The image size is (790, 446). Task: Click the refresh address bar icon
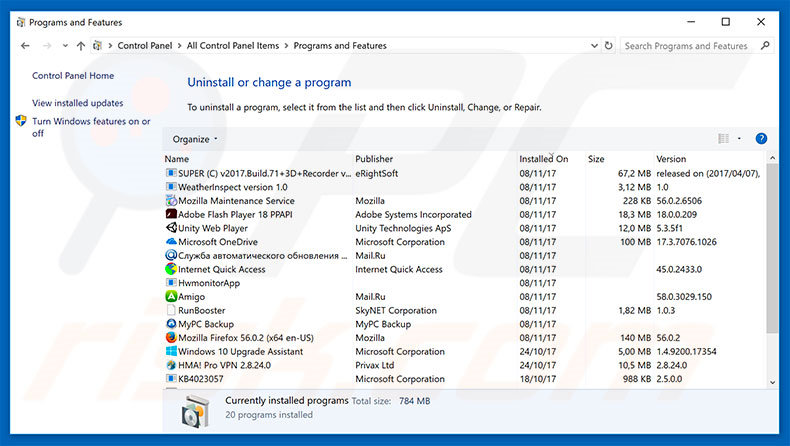point(609,45)
